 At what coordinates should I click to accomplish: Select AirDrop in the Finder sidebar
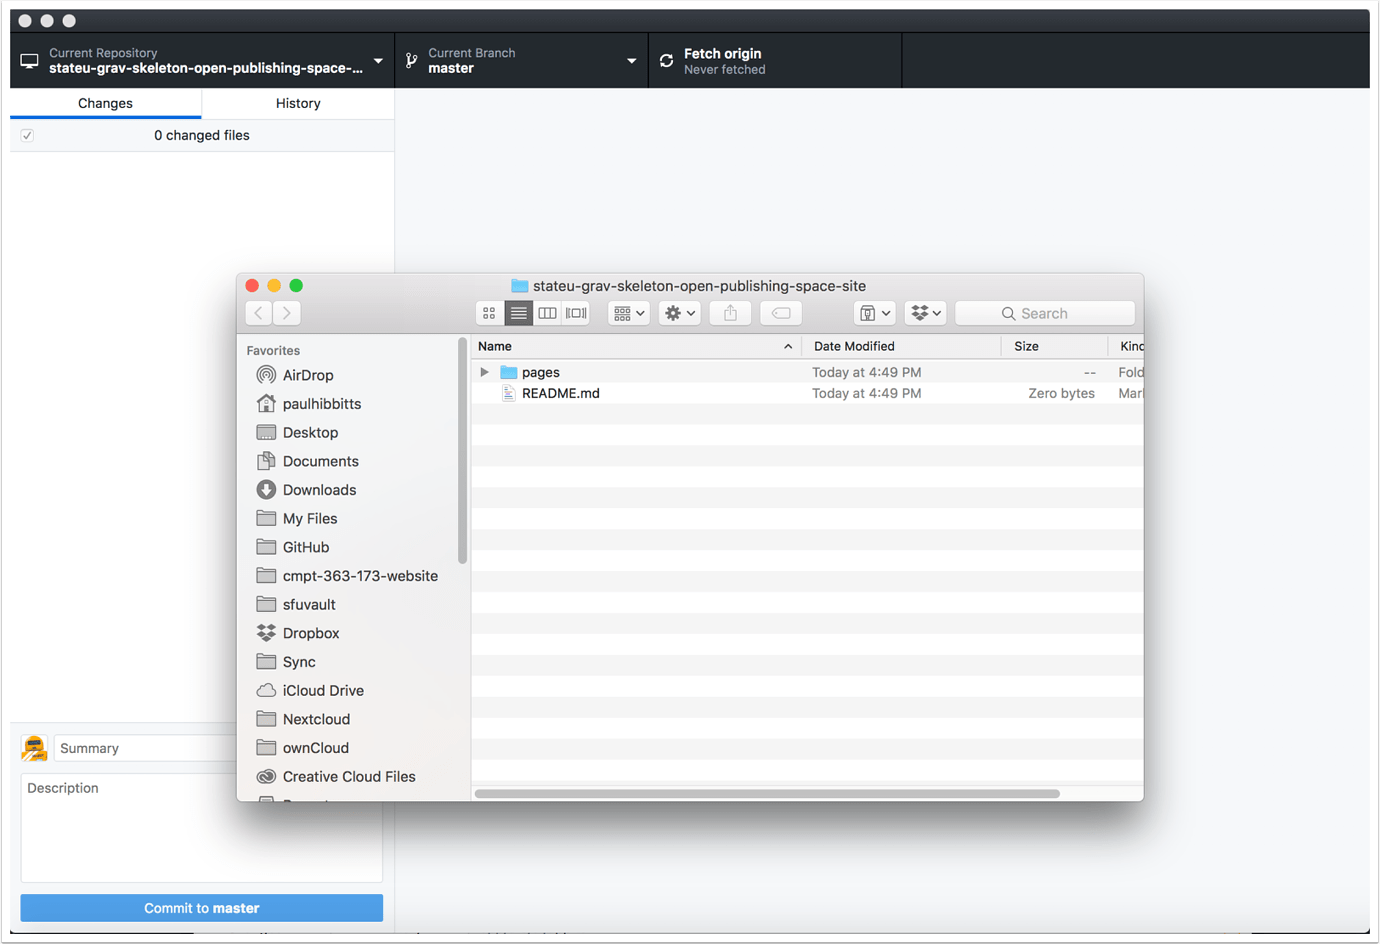click(x=310, y=375)
